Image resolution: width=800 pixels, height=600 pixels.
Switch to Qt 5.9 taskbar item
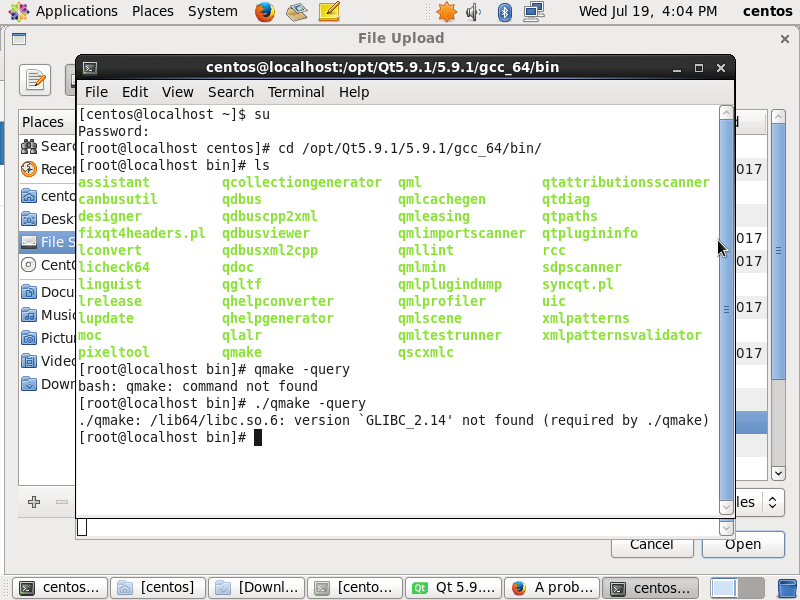pos(454,588)
